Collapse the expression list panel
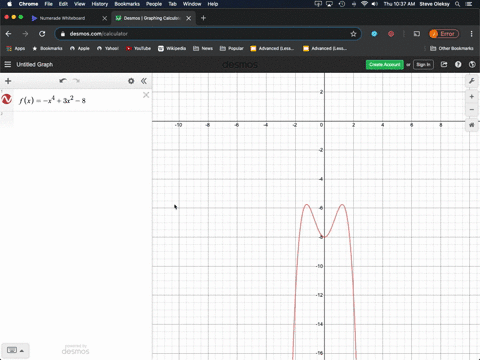Image resolution: width=480 pixels, height=360 pixels. tap(144, 81)
